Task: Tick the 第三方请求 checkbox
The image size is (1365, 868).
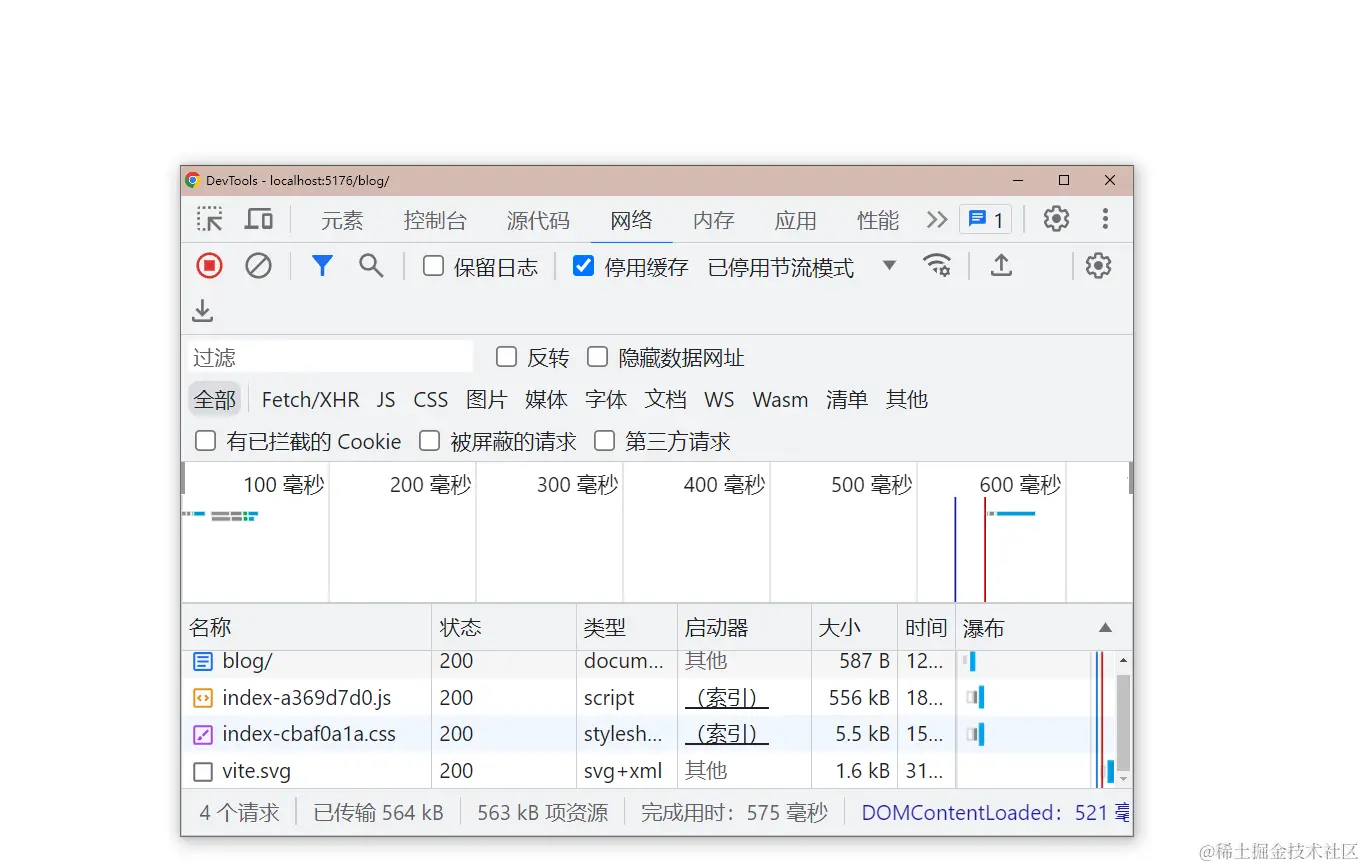Action: [x=604, y=441]
